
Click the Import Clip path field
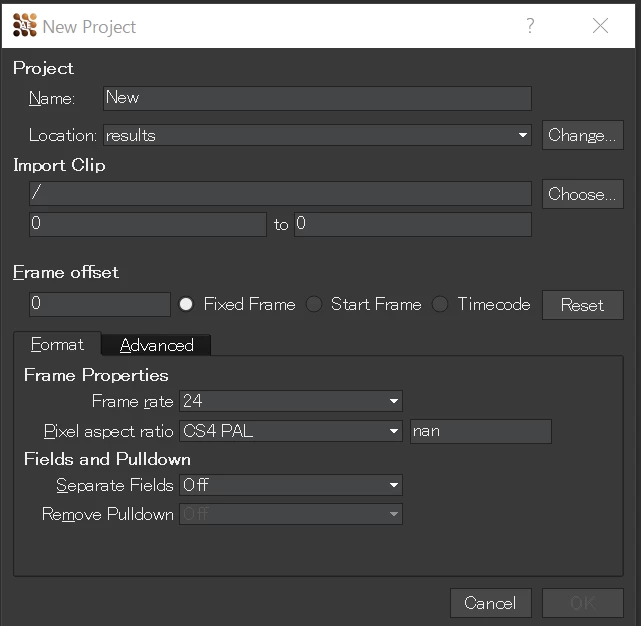click(280, 194)
